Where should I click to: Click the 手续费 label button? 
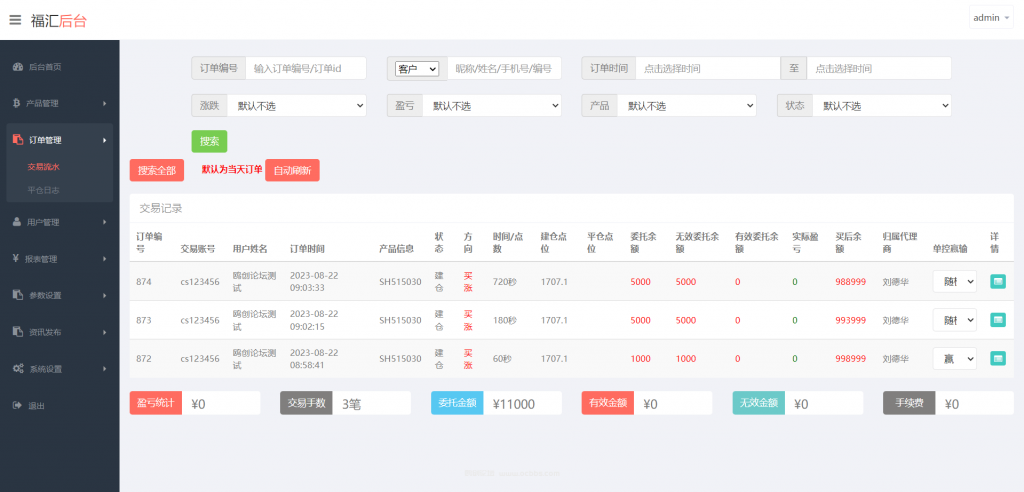tap(909, 403)
